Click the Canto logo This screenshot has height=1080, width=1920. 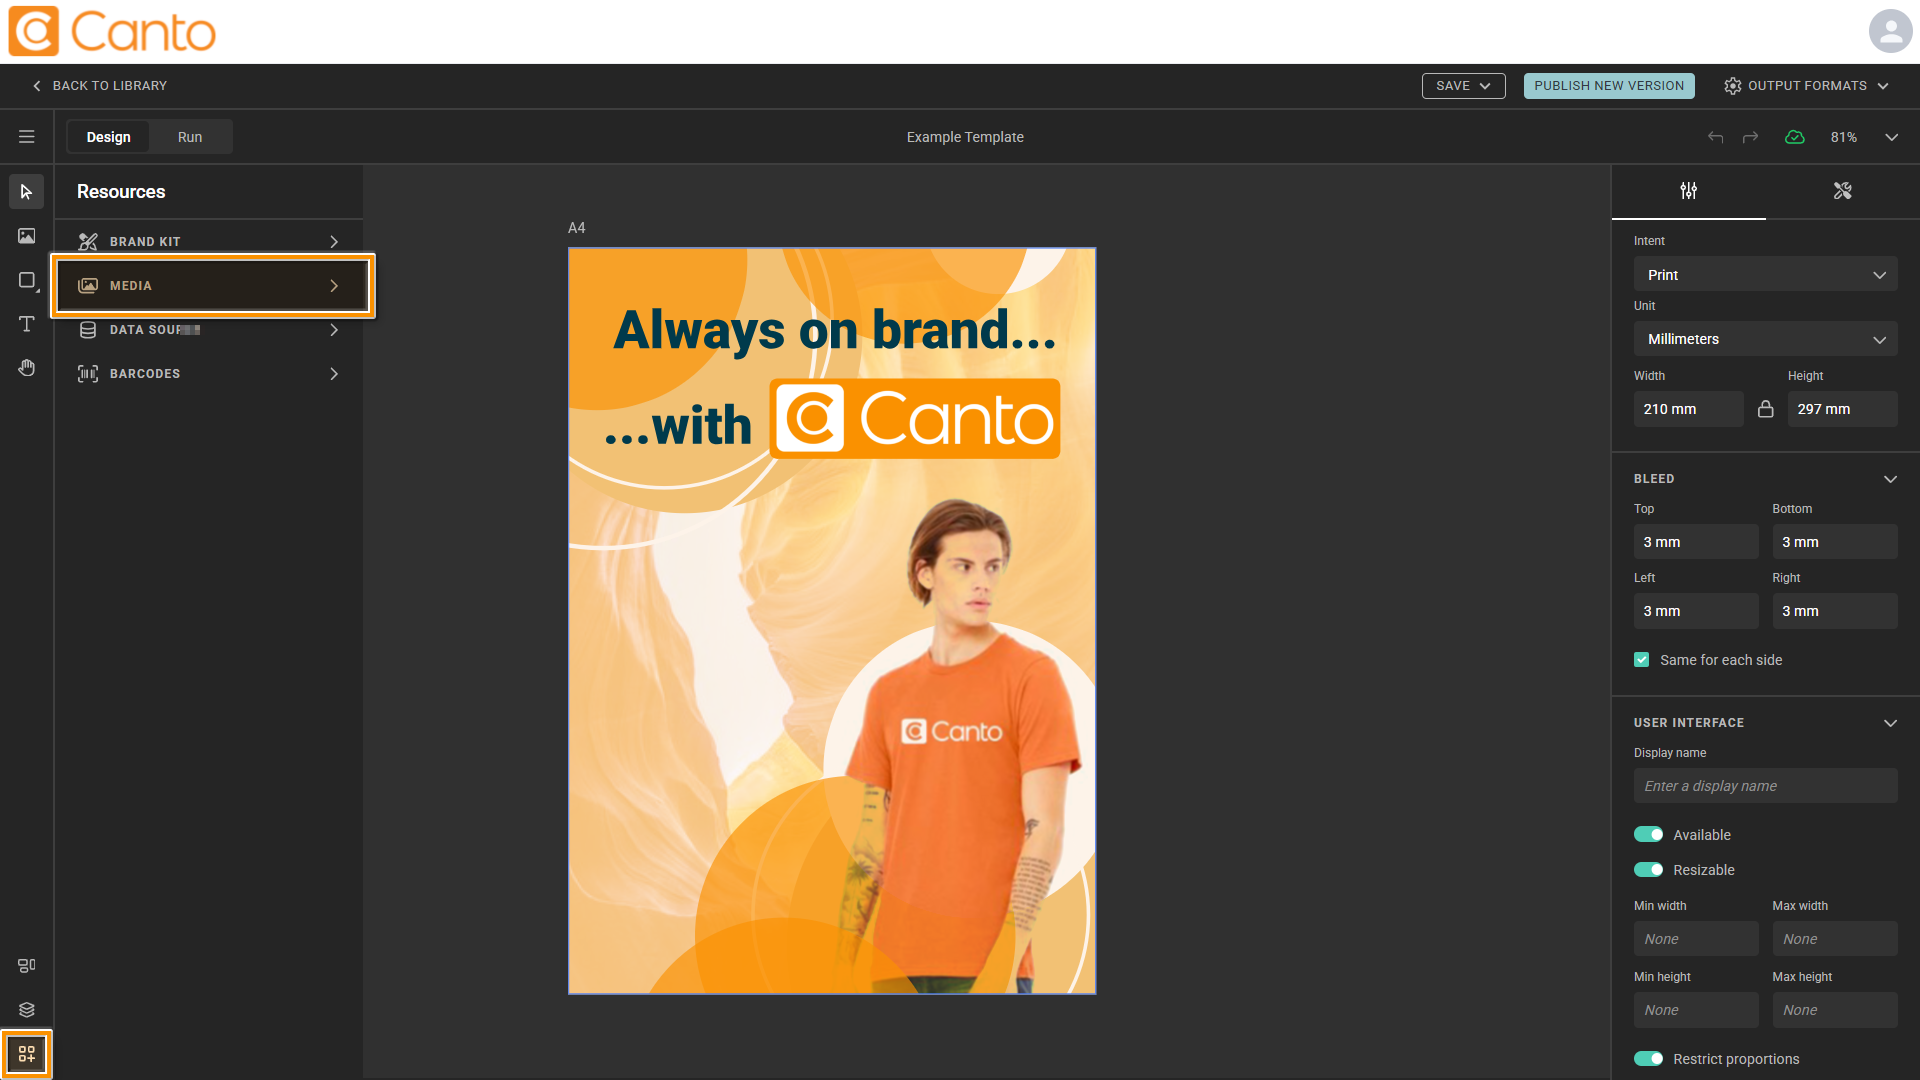click(x=112, y=31)
